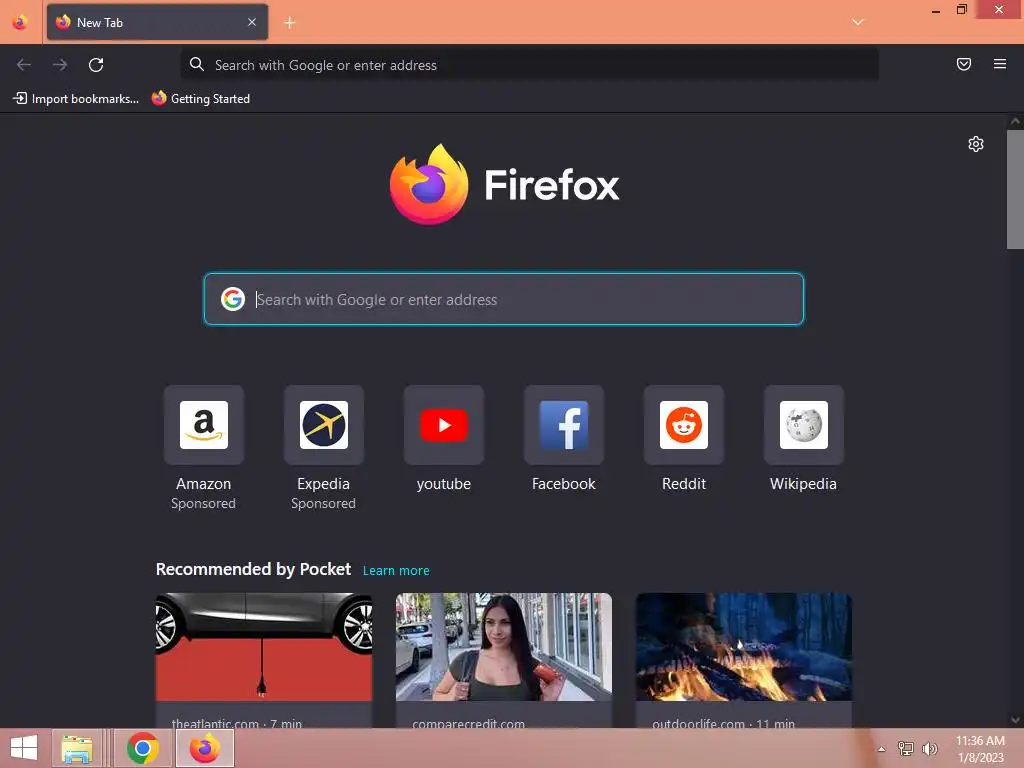
Task: Open comparecredit.com woman article thumbnail
Action: click(x=504, y=647)
